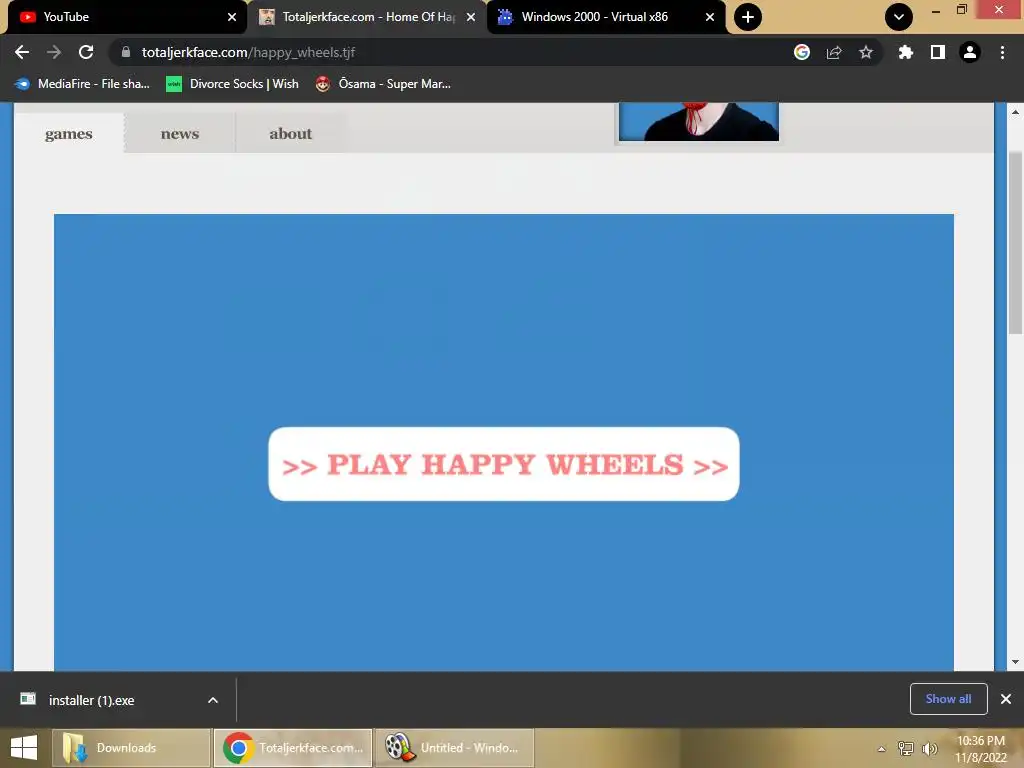Open the taskbar clock and date

click(x=980, y=749)
